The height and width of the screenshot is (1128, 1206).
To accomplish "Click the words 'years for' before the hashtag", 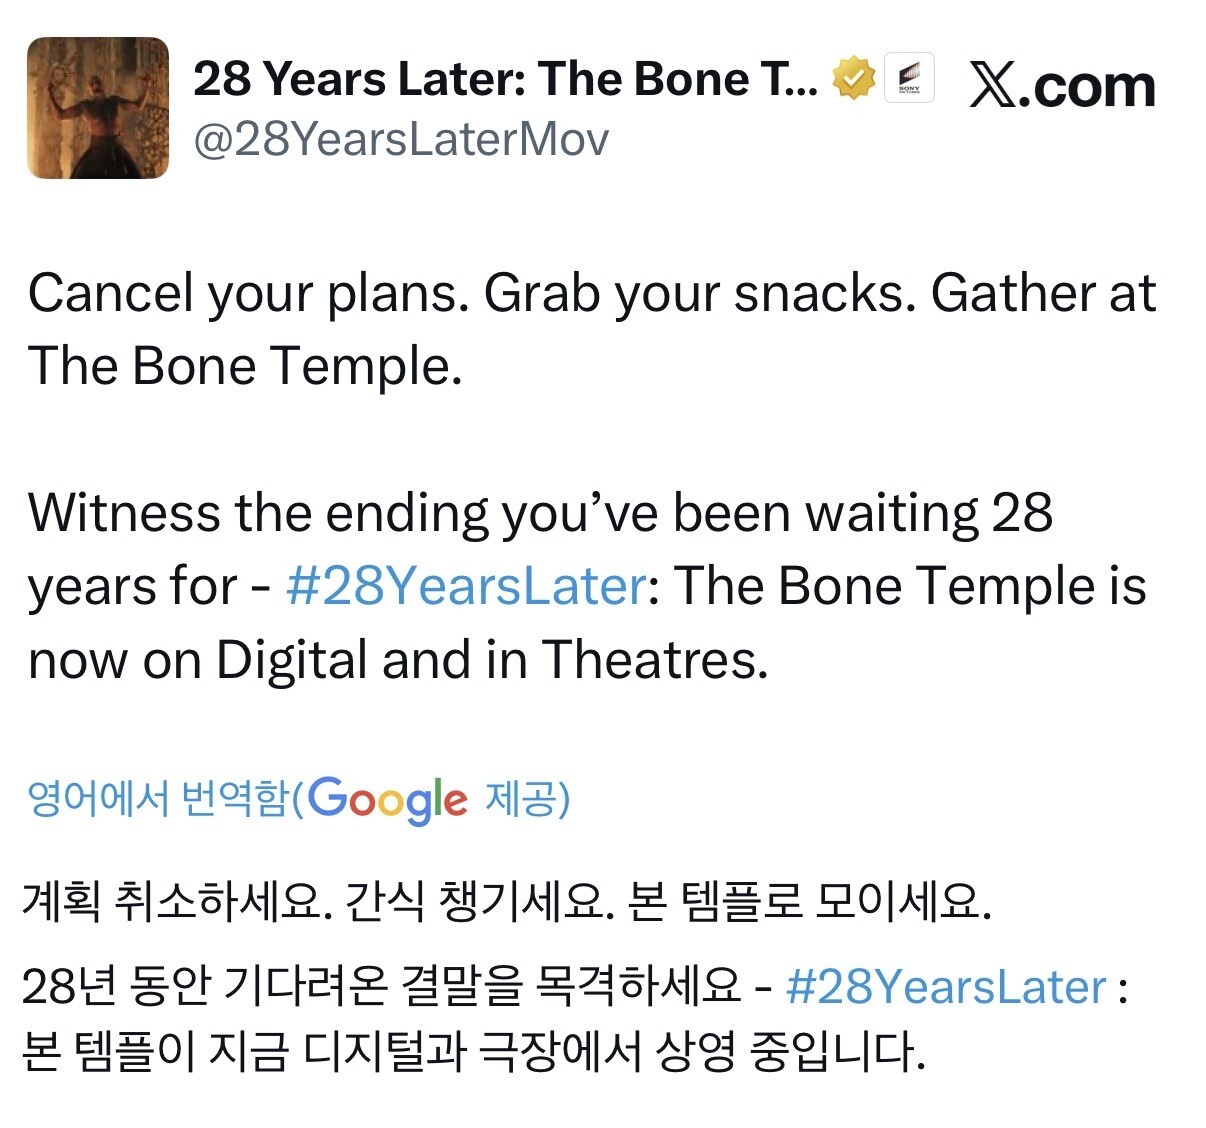I will pyautogui.click(x=132, y=586).
